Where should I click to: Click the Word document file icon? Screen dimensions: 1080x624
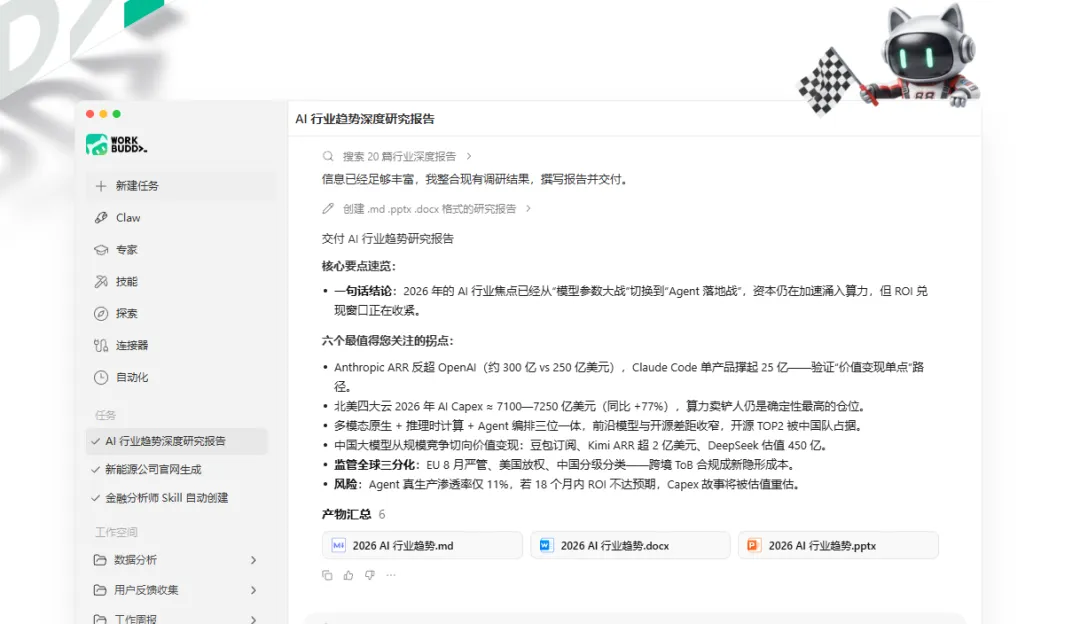546,545
